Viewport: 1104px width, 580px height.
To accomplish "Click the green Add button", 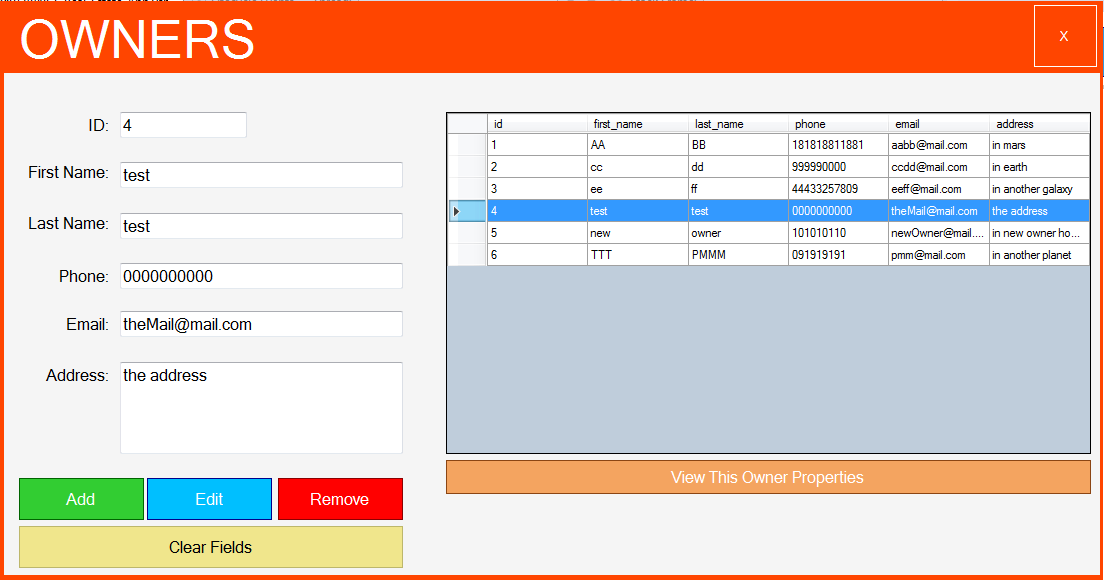I will pyautogui.click(x=81, y=499).
